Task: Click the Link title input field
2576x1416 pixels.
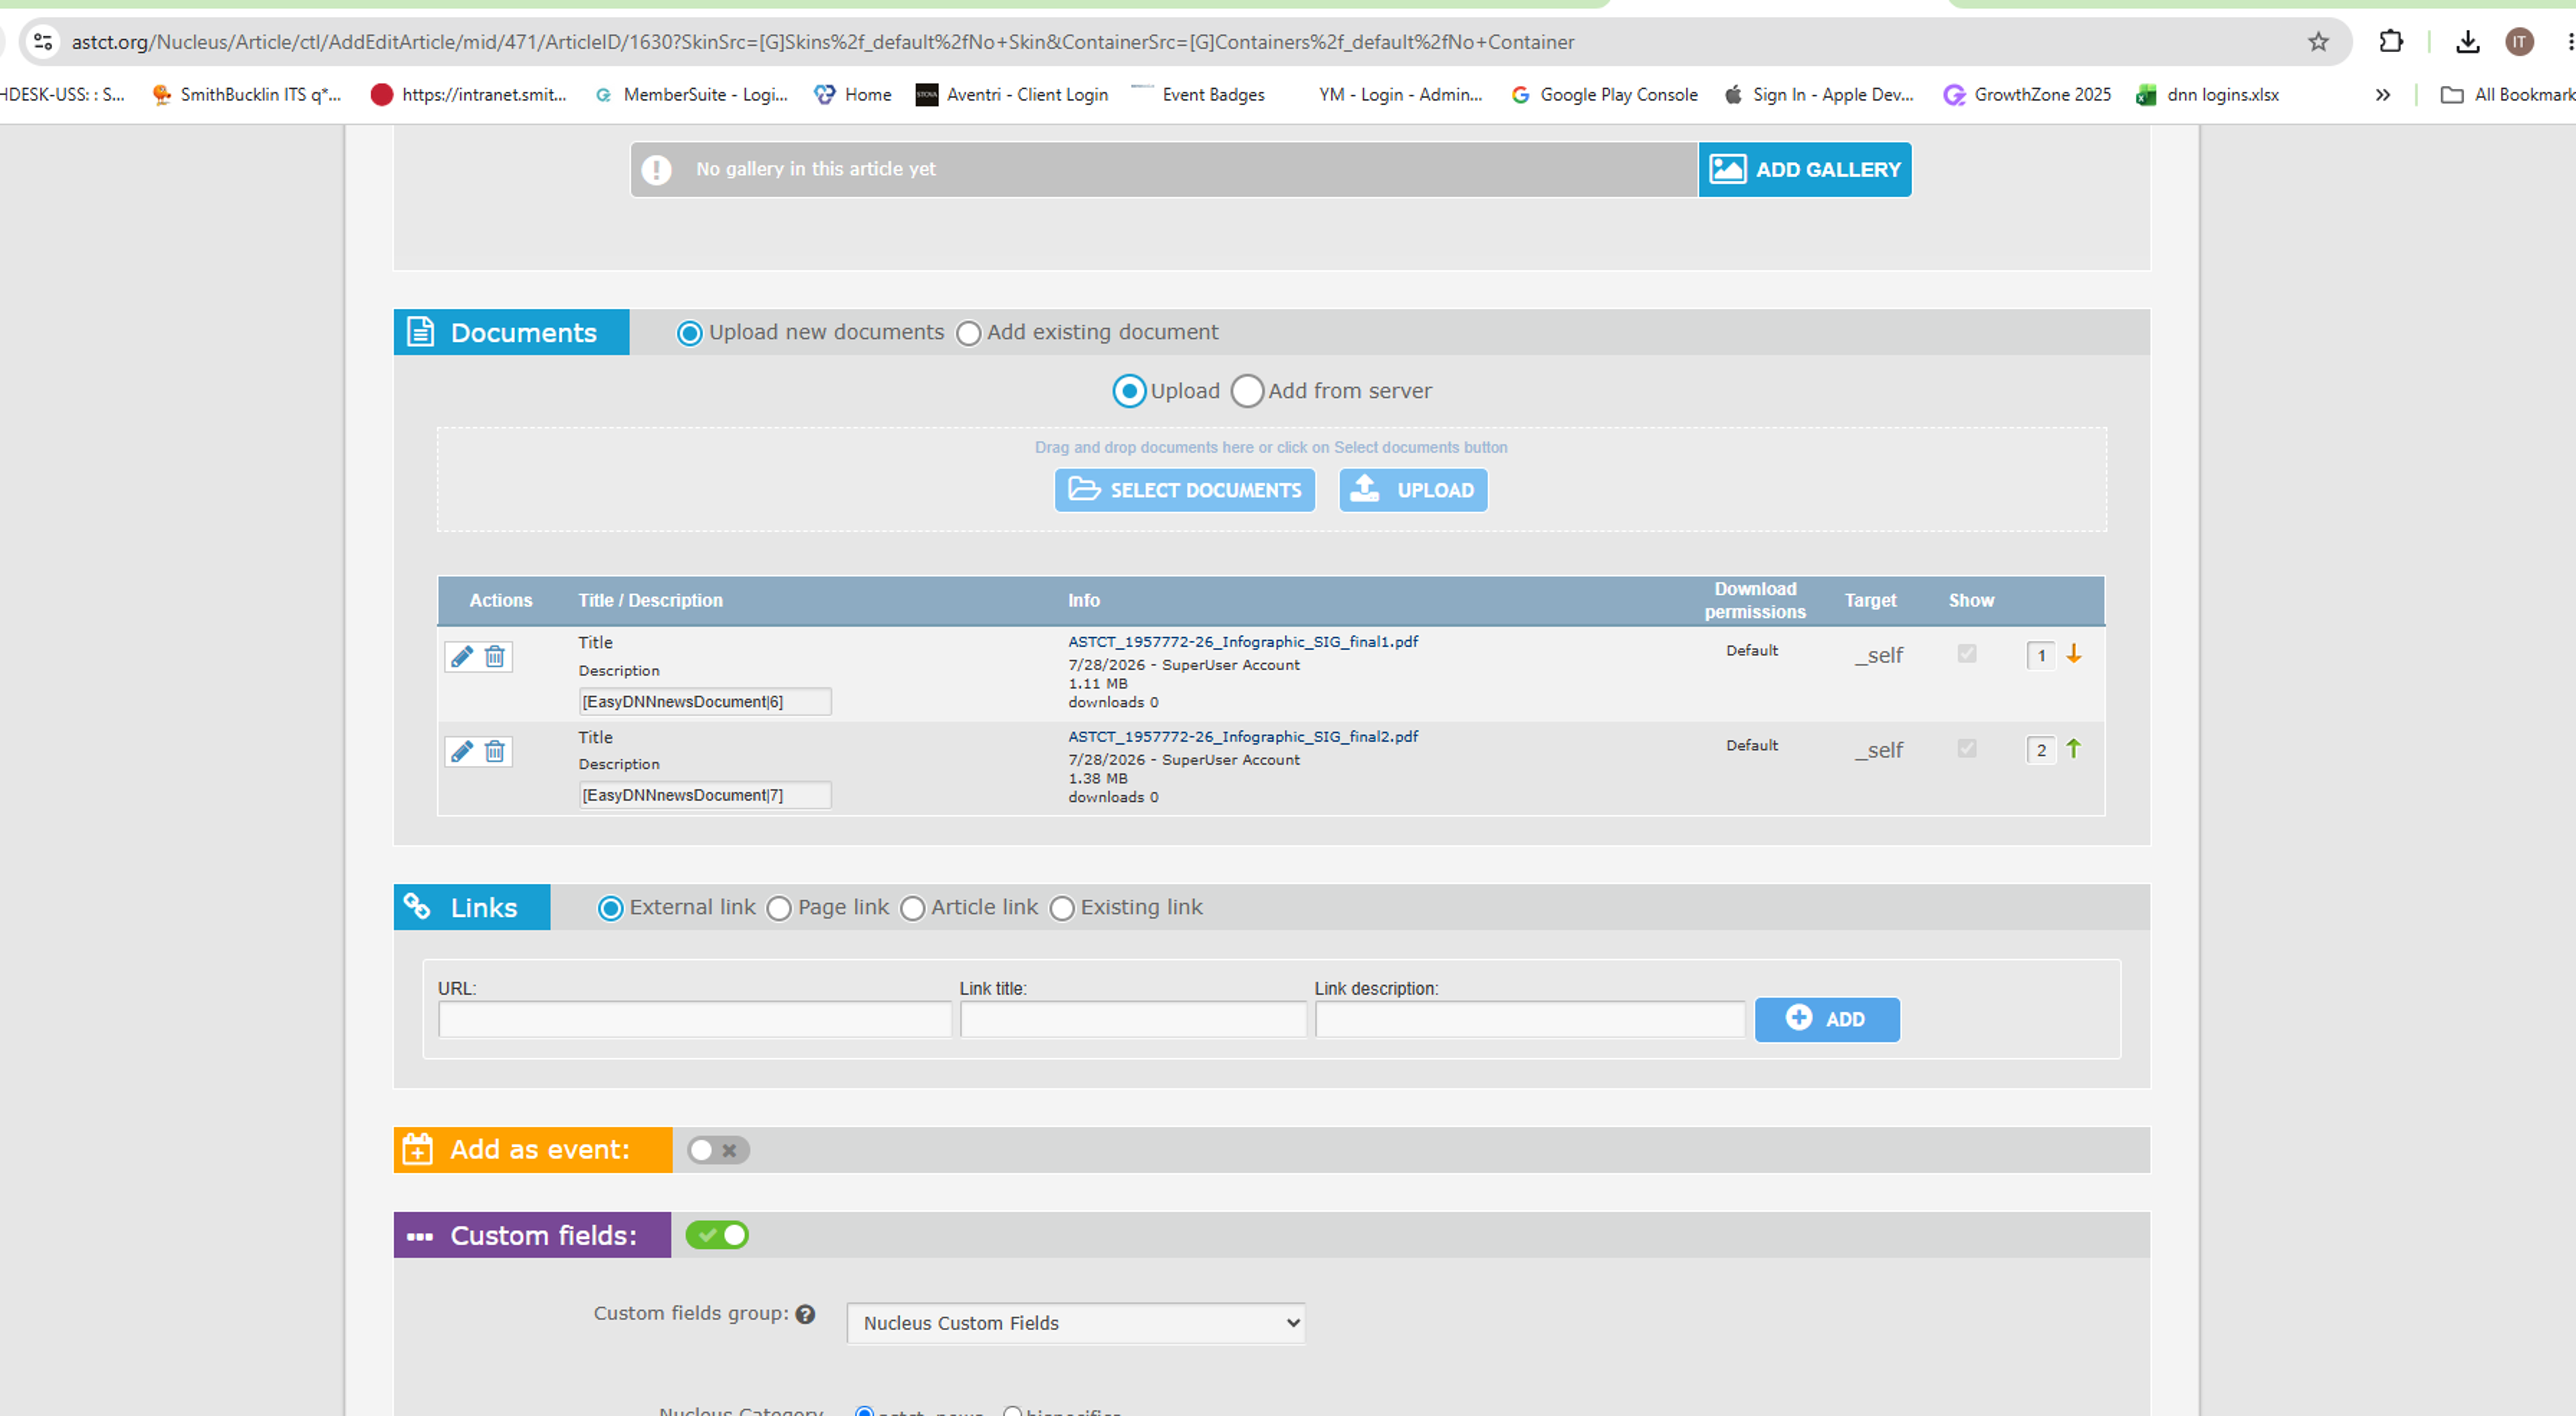Action: pos(1132,1019)
